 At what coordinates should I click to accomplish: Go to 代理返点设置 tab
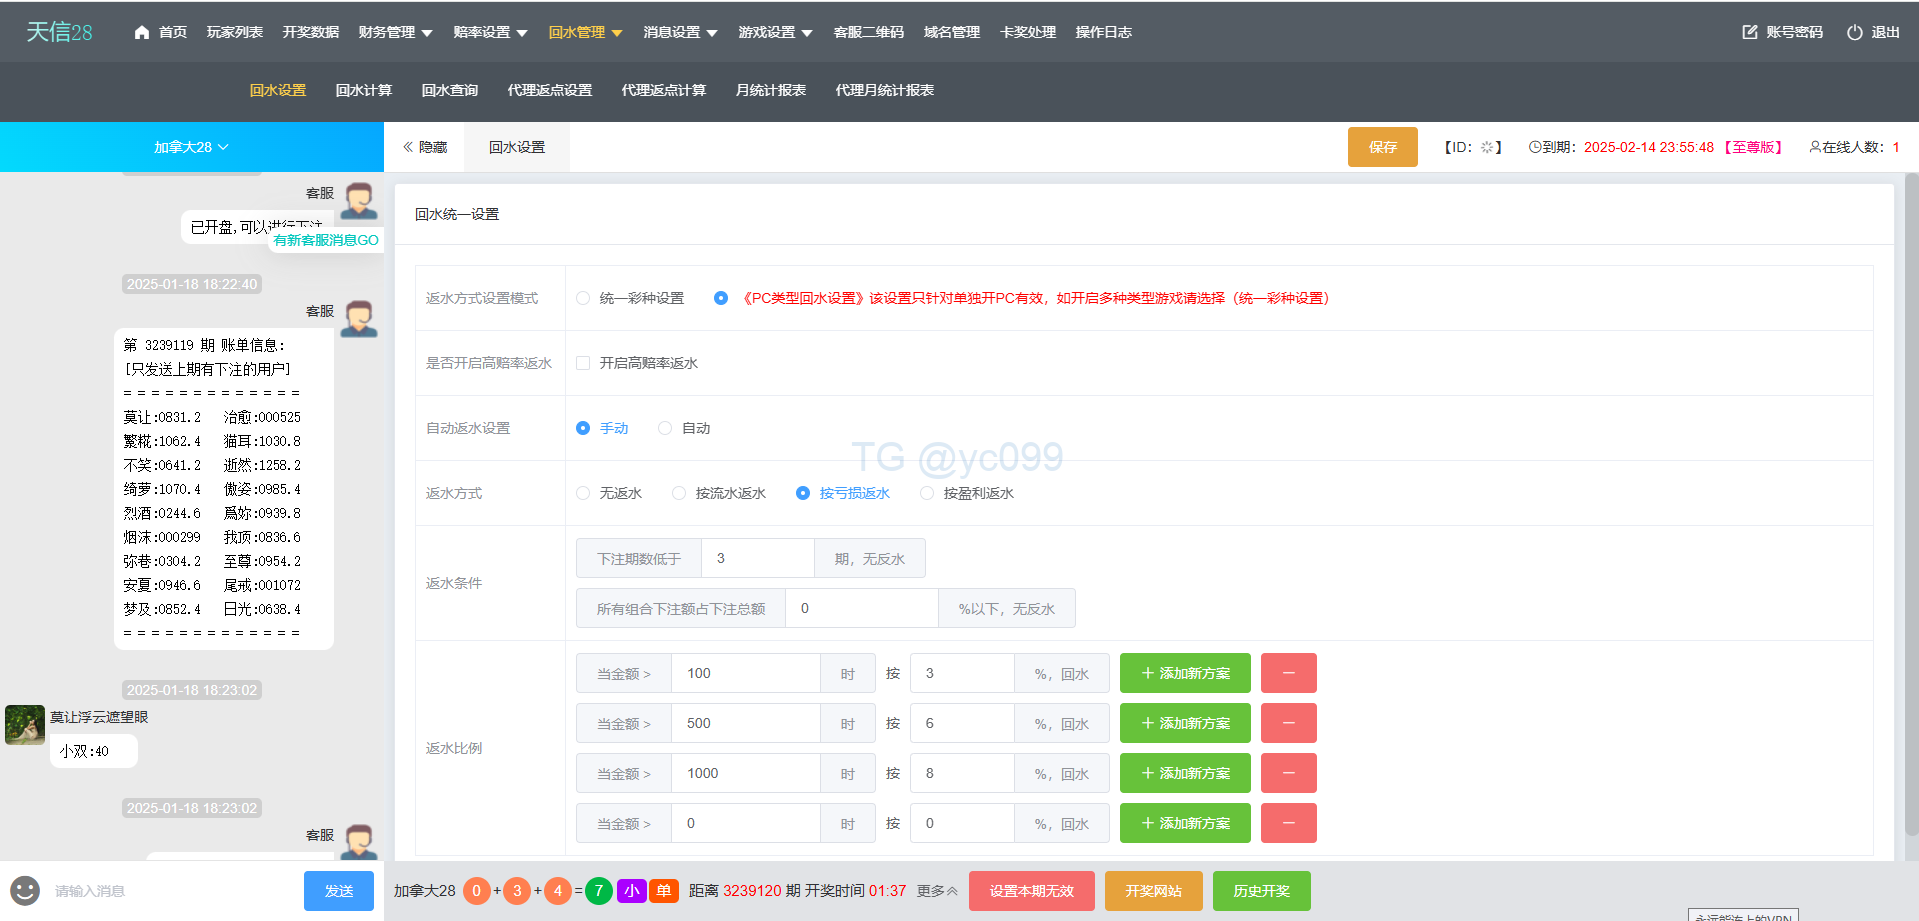point(549,90)
